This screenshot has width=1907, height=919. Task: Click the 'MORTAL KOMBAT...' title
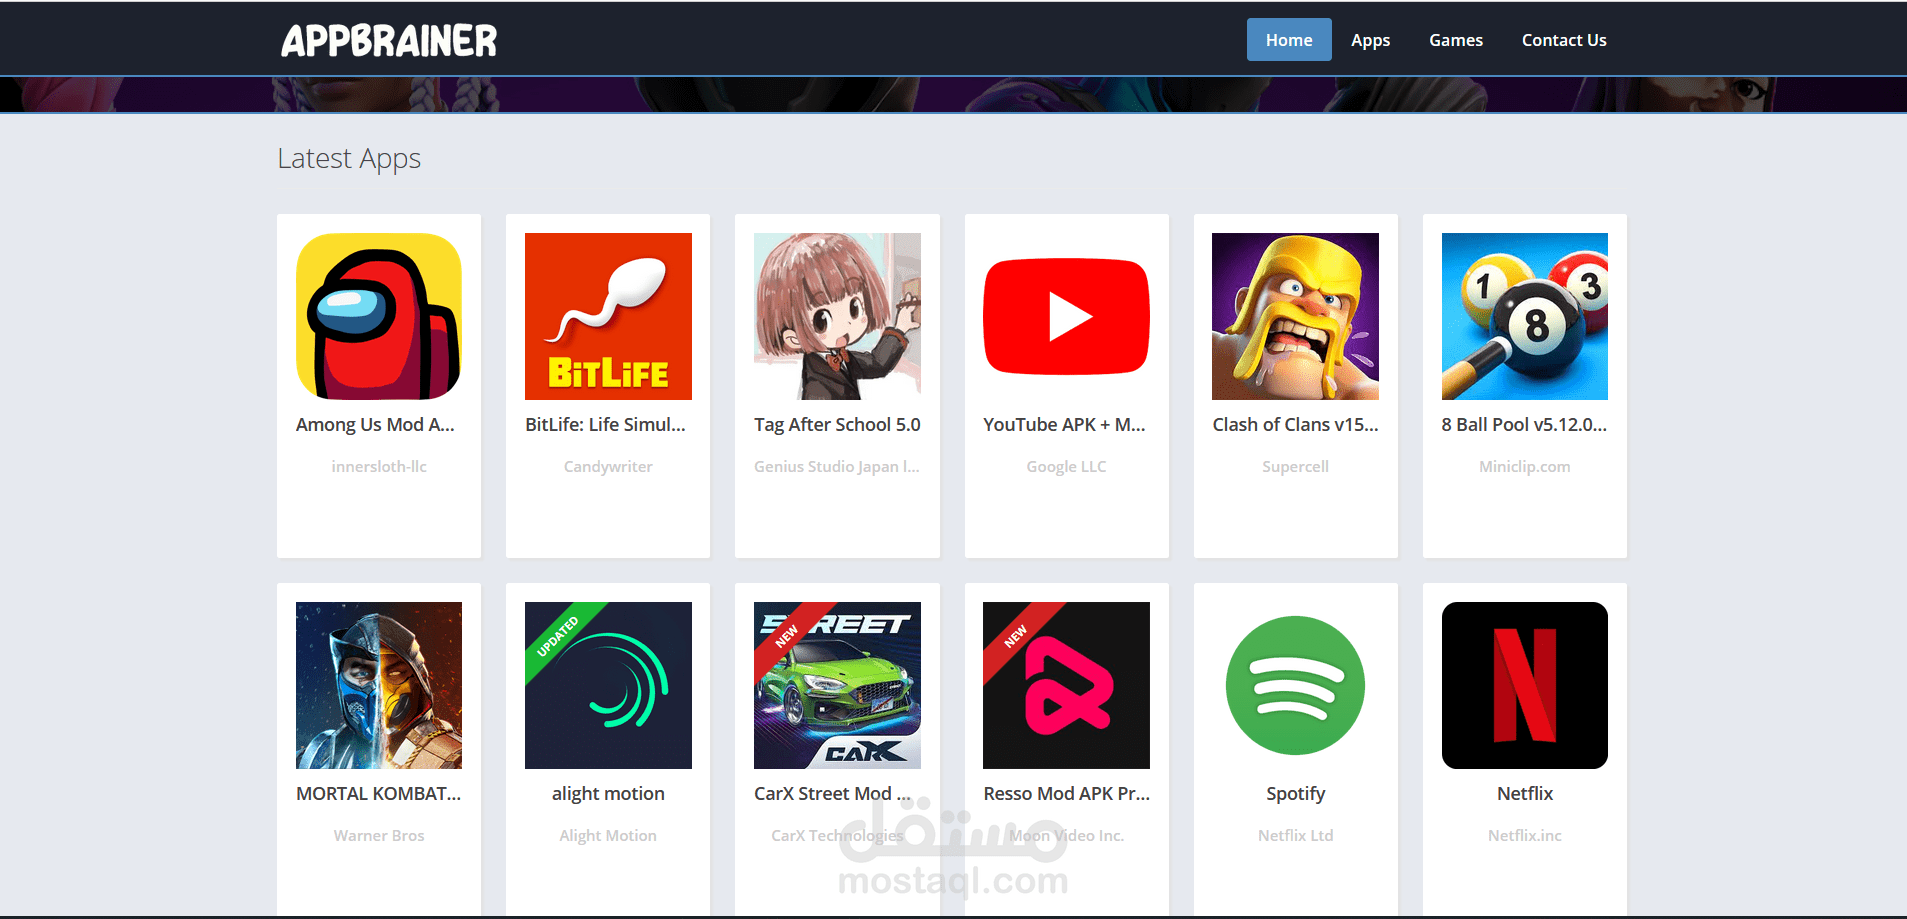(x=379, y=793)
